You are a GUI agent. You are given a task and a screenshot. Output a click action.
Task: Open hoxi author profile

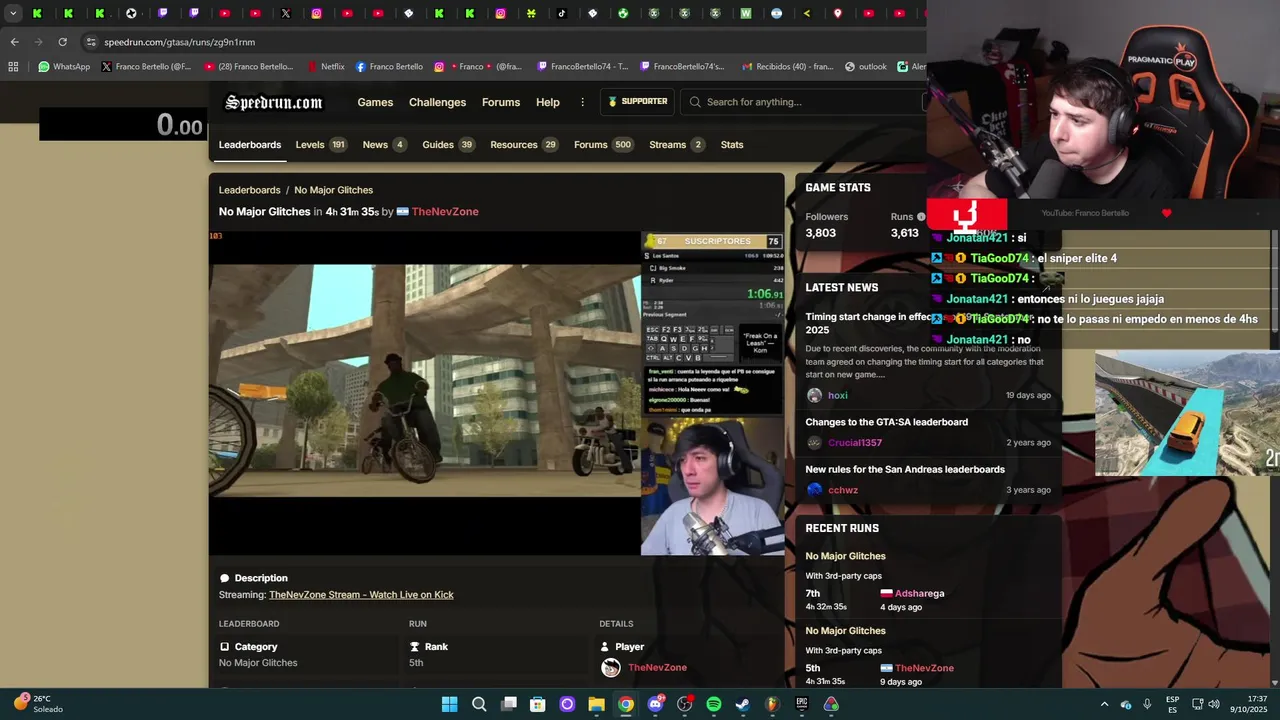tap(837, 396)
